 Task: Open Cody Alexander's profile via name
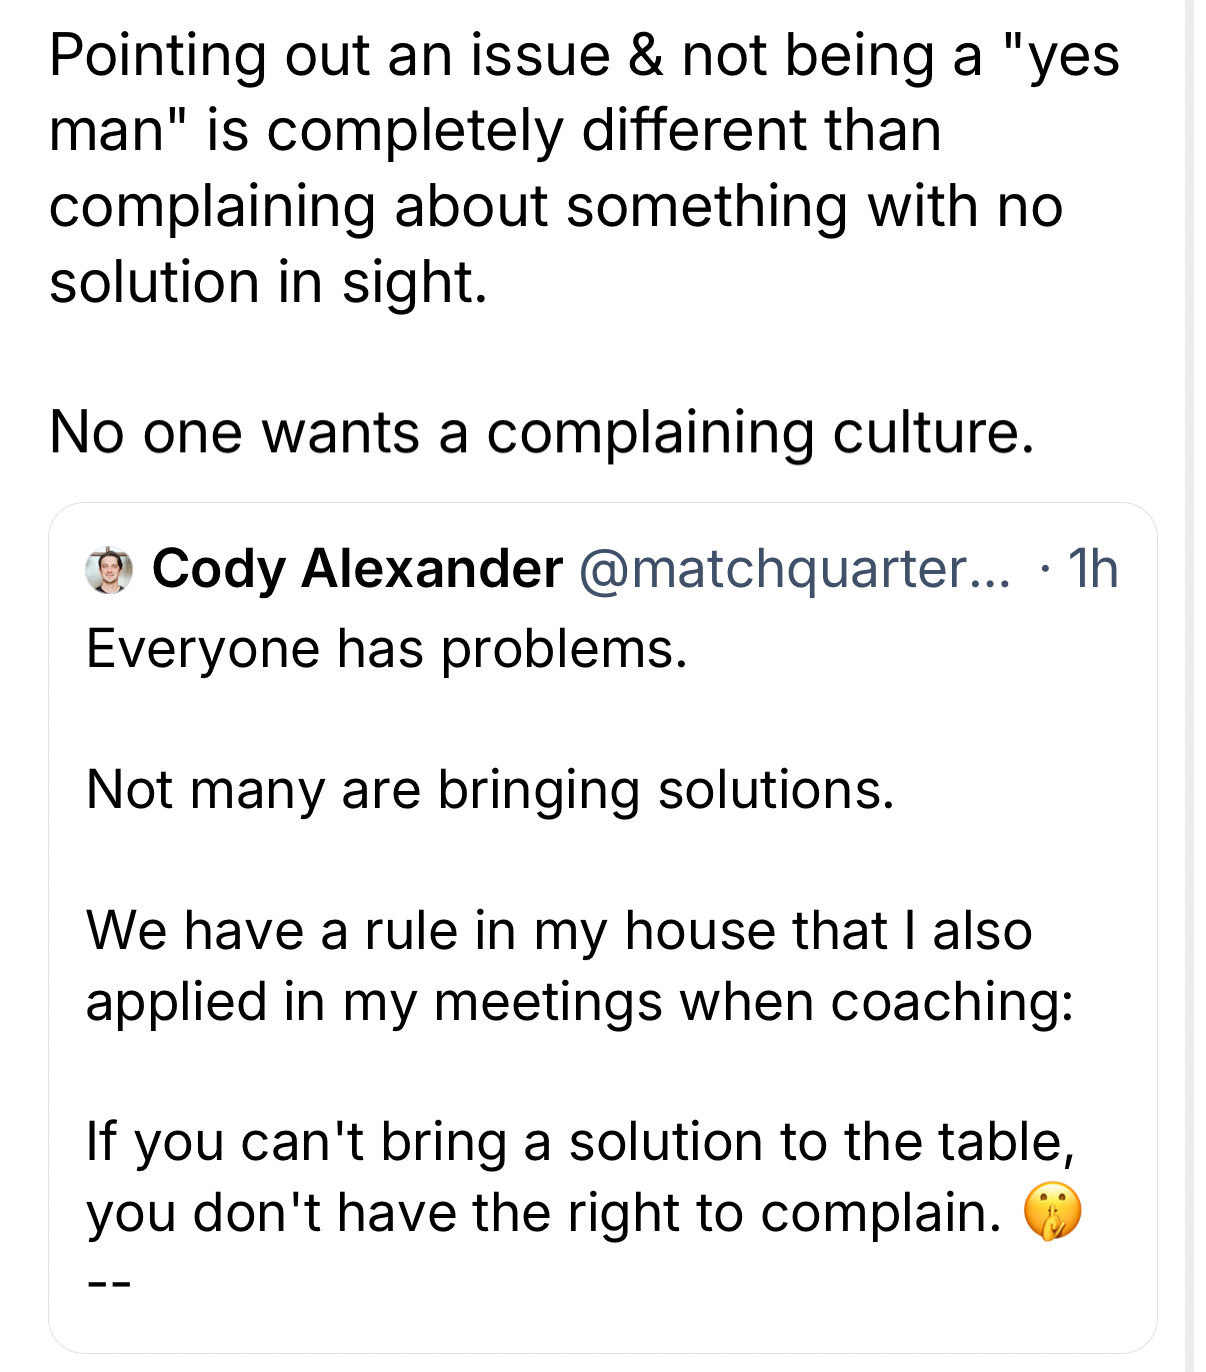[357, 569]
